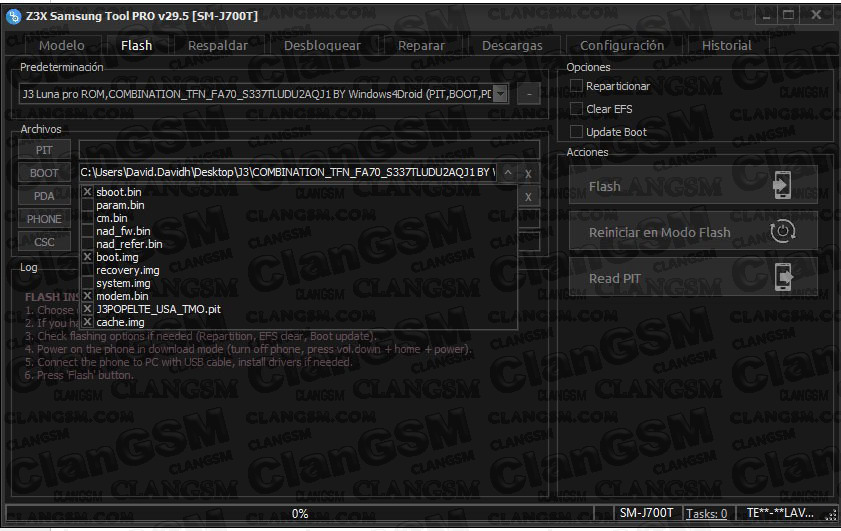Remove the selected preset with minus button

[x=529, y=94]
